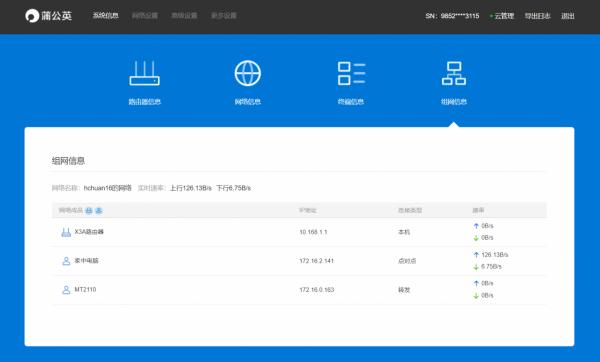Click the IP地址 column header
600x362 pixels.
click(x=308, y=210)
